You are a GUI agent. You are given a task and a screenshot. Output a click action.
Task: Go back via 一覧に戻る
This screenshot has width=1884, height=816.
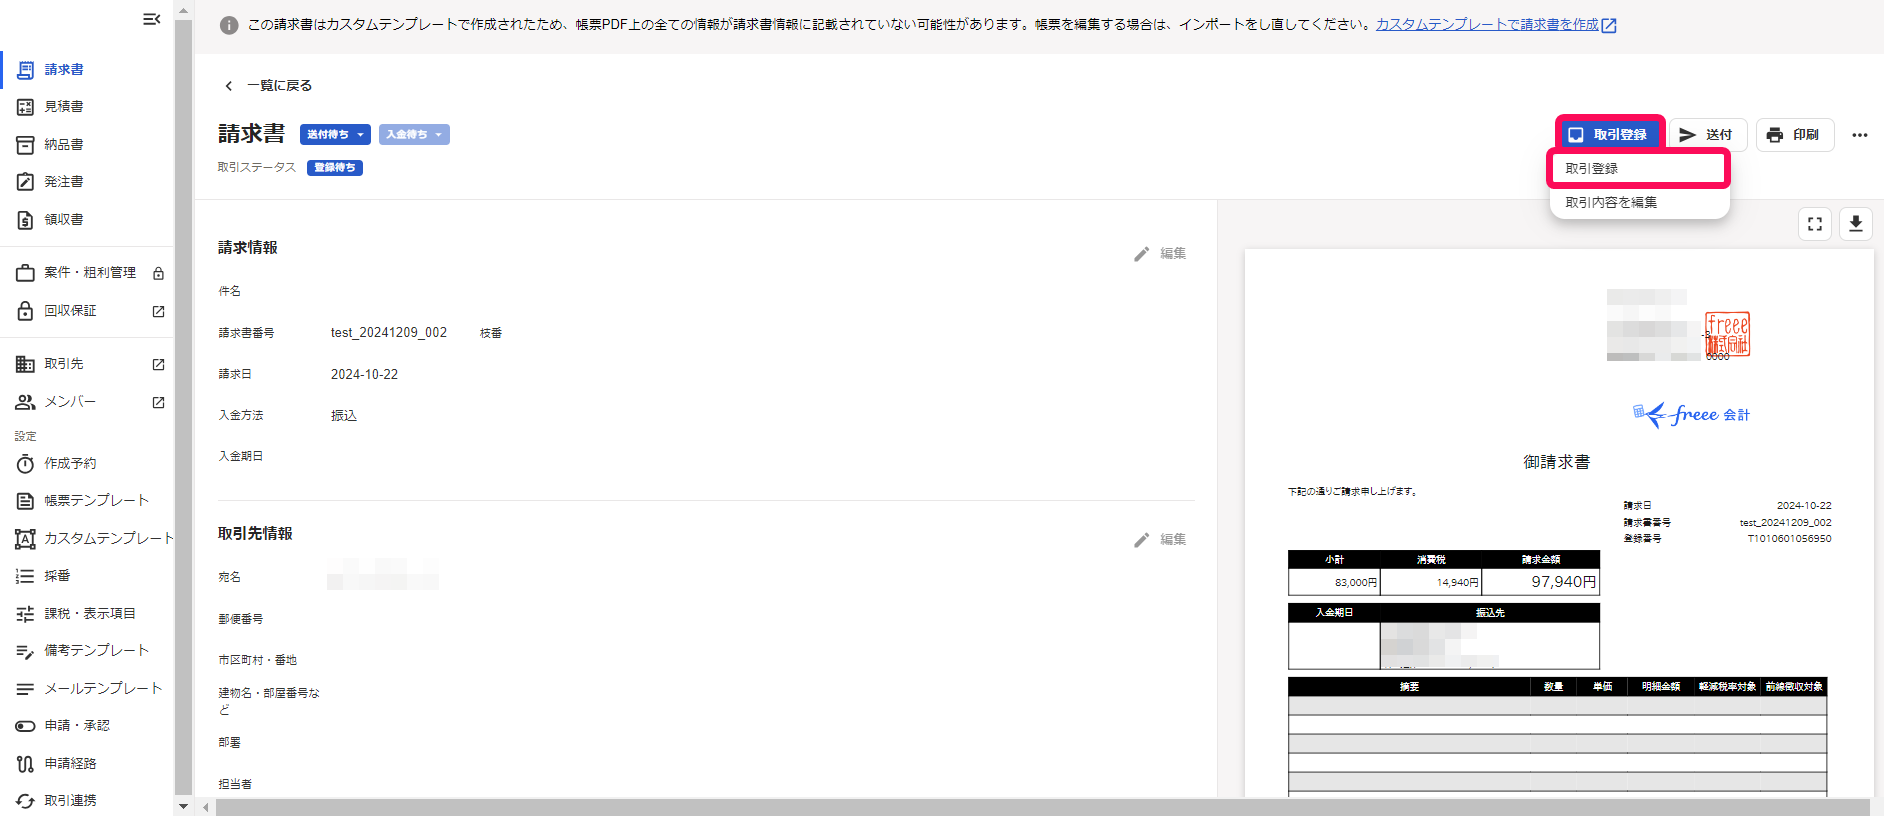coord(268,86)
